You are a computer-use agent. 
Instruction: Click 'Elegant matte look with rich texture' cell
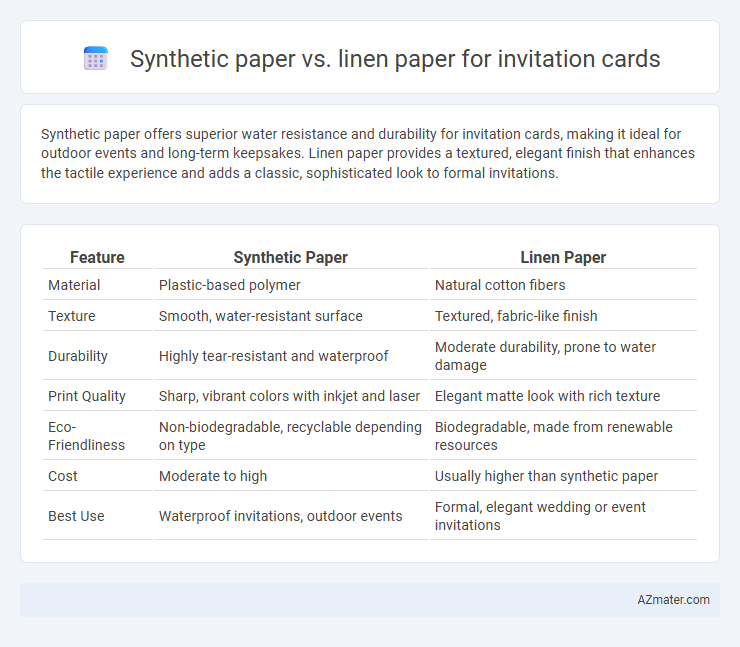click(547, 396)
